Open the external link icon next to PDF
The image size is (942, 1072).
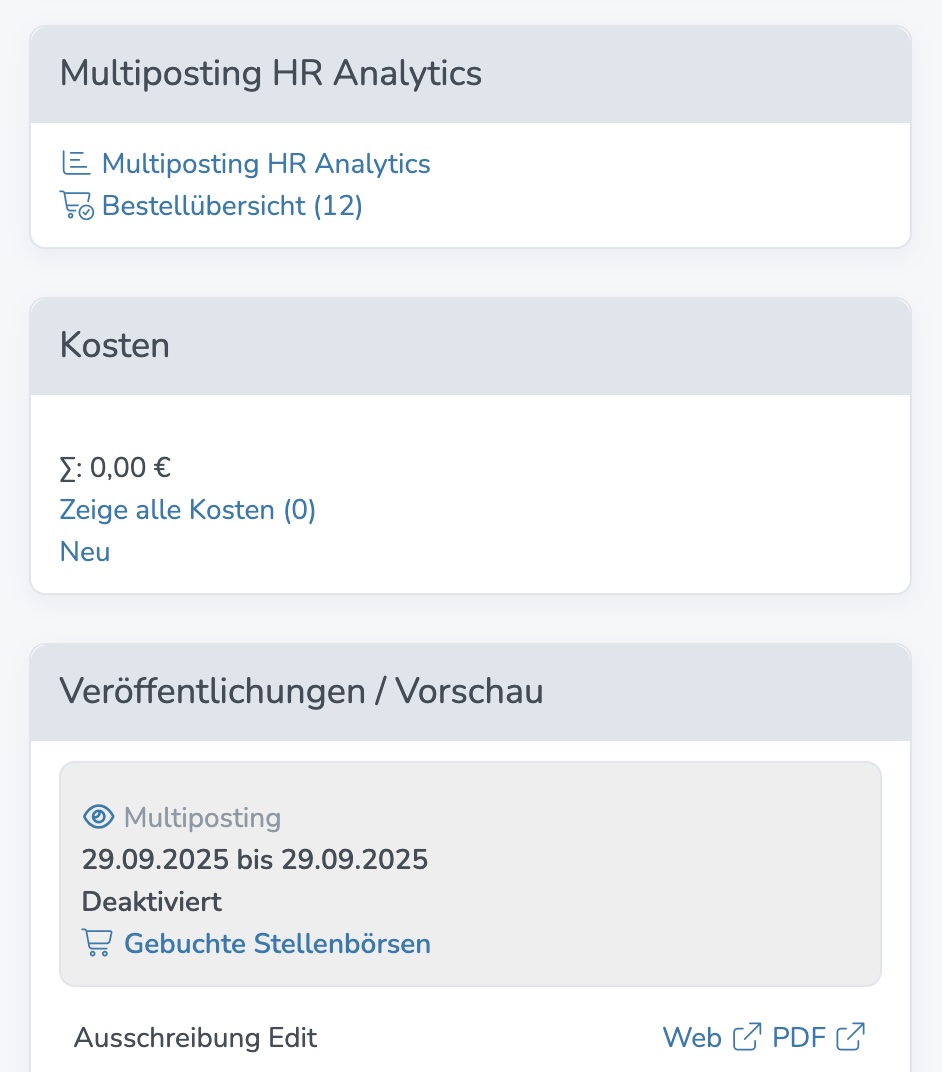[x=852, y=1037]
